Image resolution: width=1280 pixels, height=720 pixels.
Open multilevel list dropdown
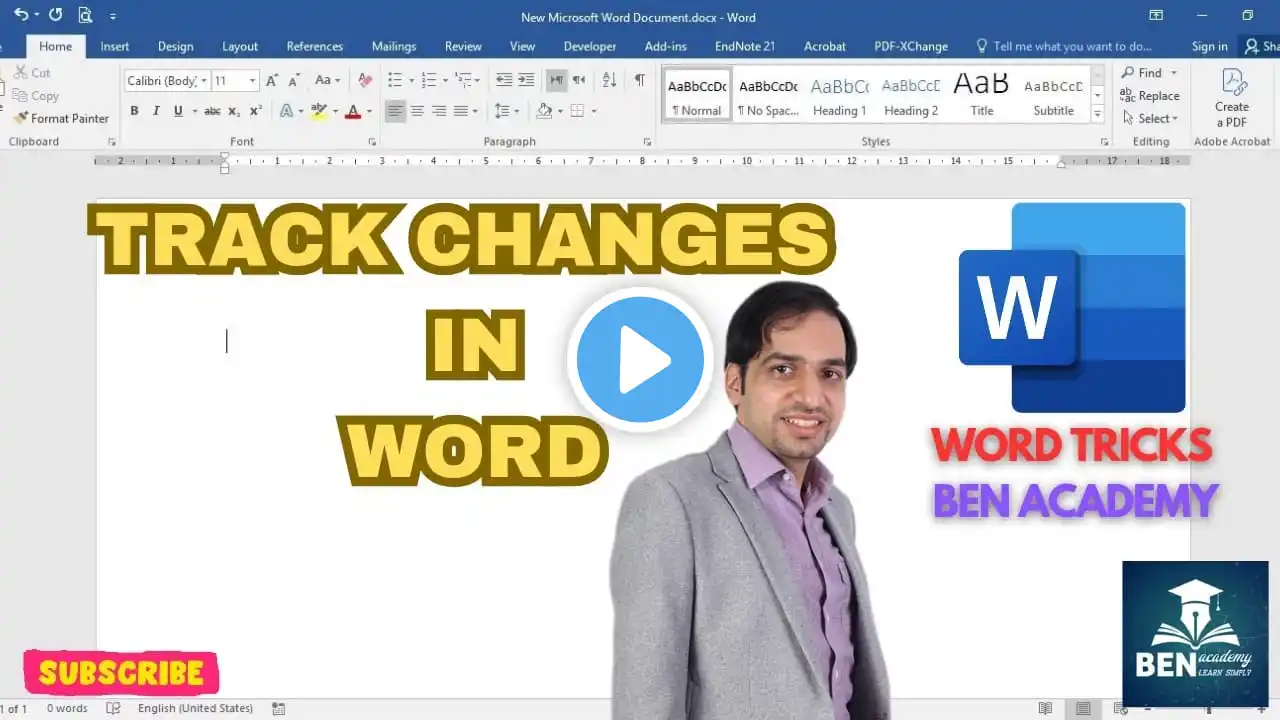pos(478,81)
